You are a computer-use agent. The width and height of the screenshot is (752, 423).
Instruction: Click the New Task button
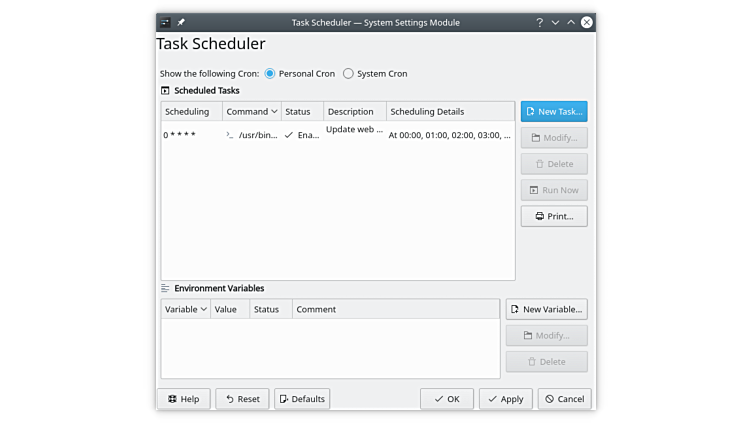click(x=553, y=111)
